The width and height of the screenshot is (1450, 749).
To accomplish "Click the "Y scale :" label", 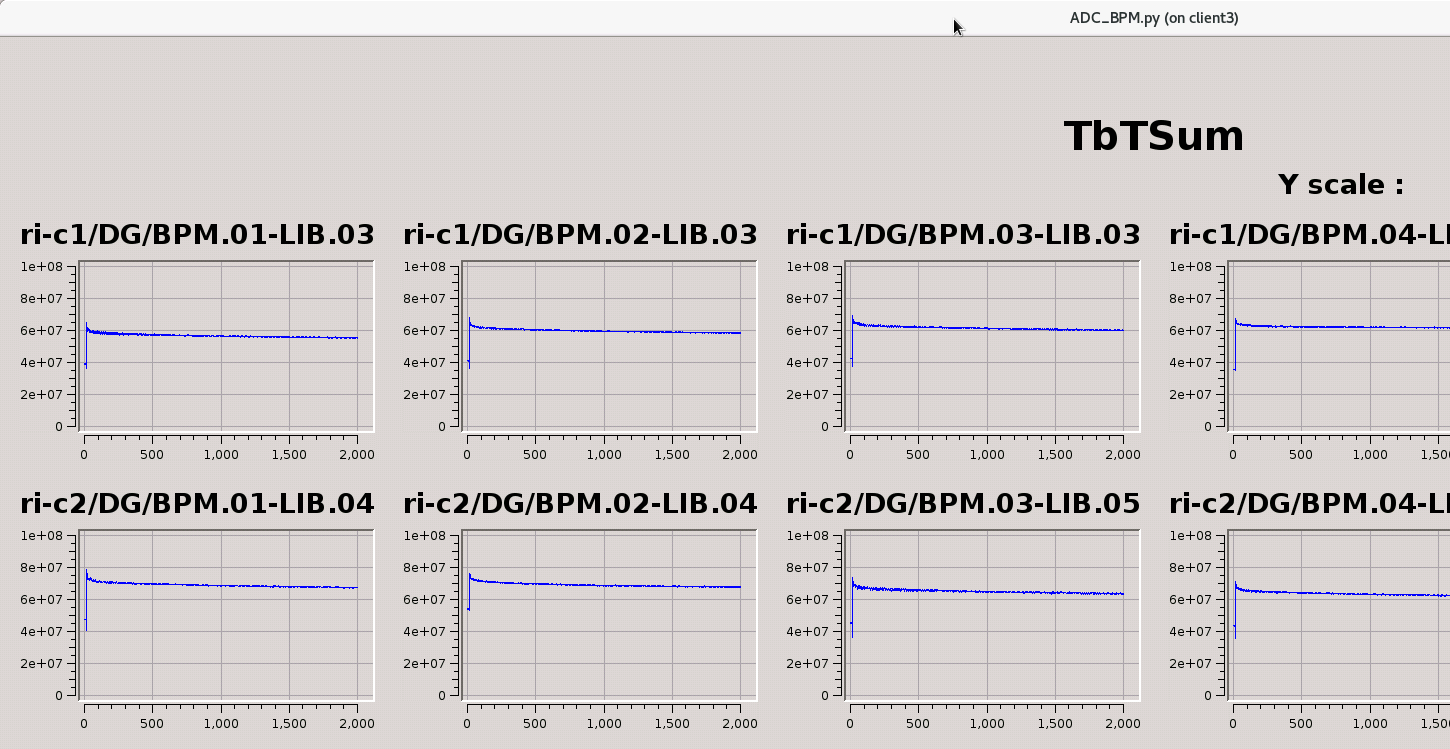I will coord(1340,185).
